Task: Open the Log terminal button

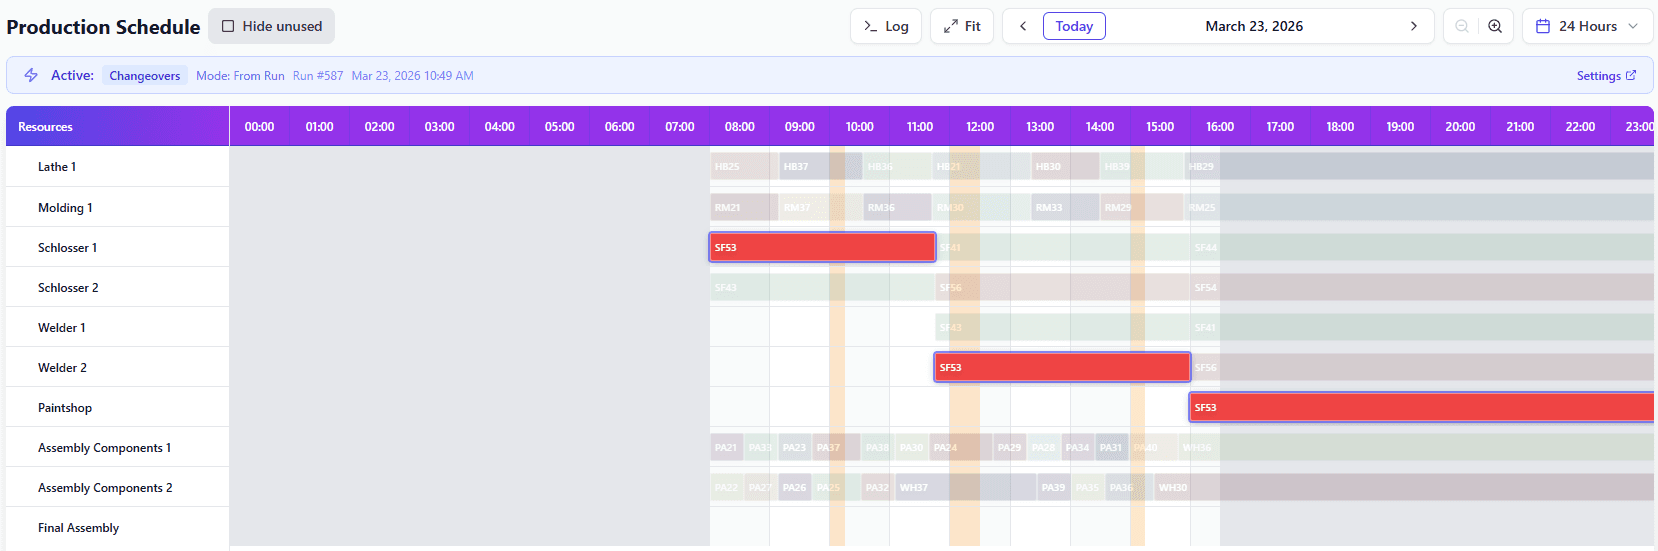Action: [x=886, y=26]
